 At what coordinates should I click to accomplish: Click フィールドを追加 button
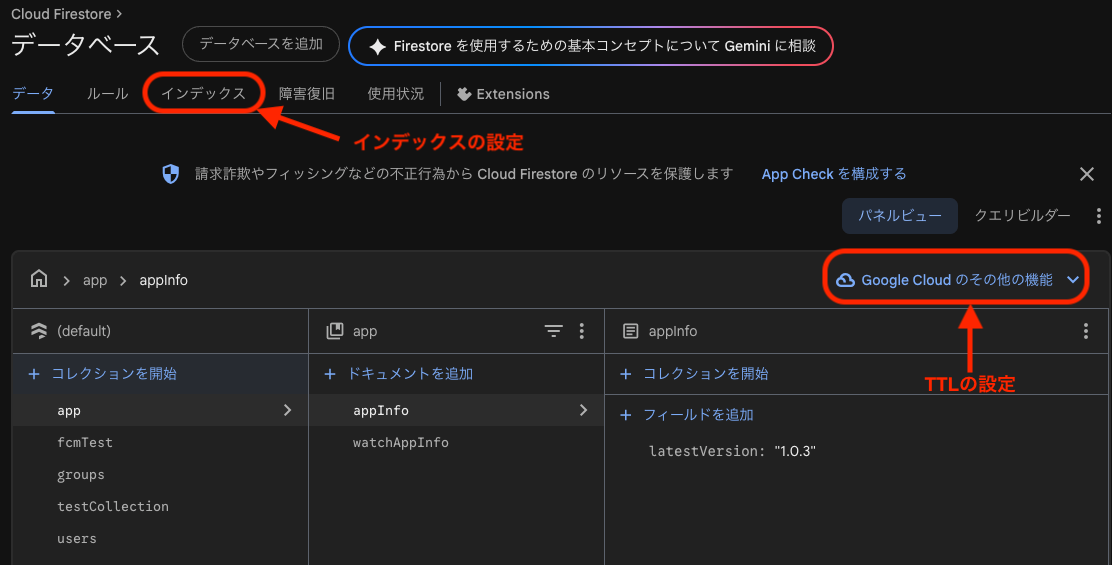686,415
